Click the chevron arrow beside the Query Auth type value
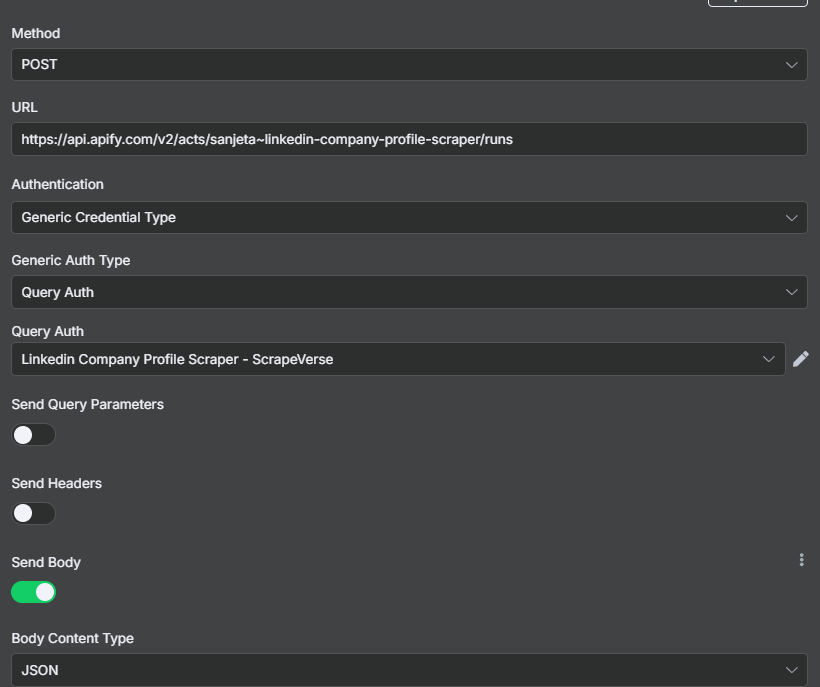Viewport: 820px width, 687px height. (x=791, y=292)
